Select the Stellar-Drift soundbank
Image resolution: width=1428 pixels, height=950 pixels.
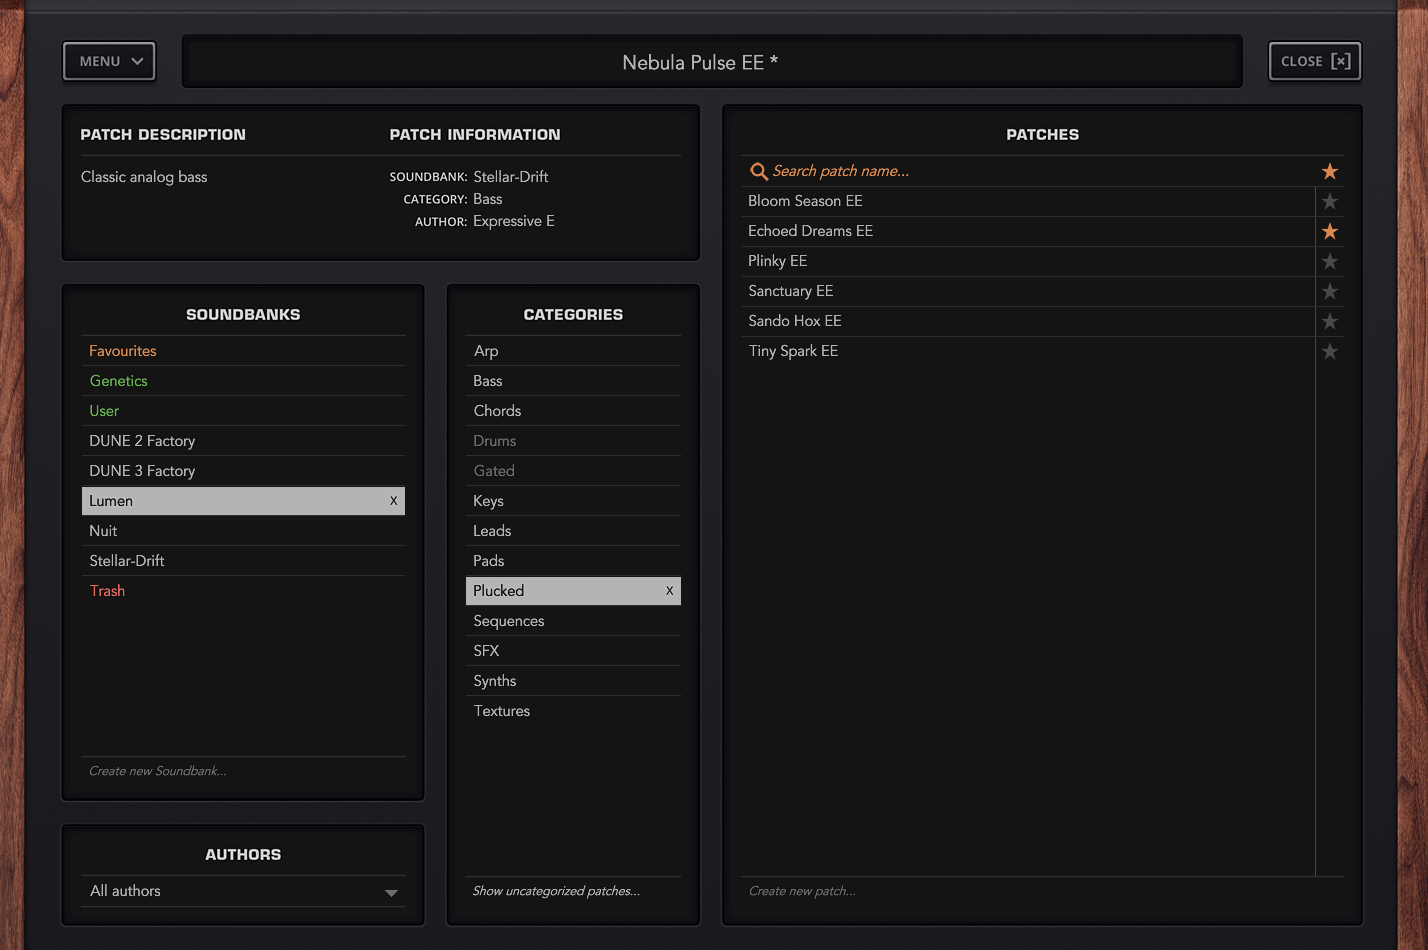(x=127, y=561)
